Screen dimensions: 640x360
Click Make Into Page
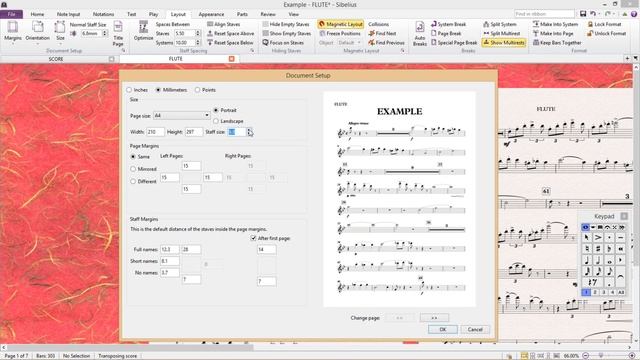coord(553,33)
